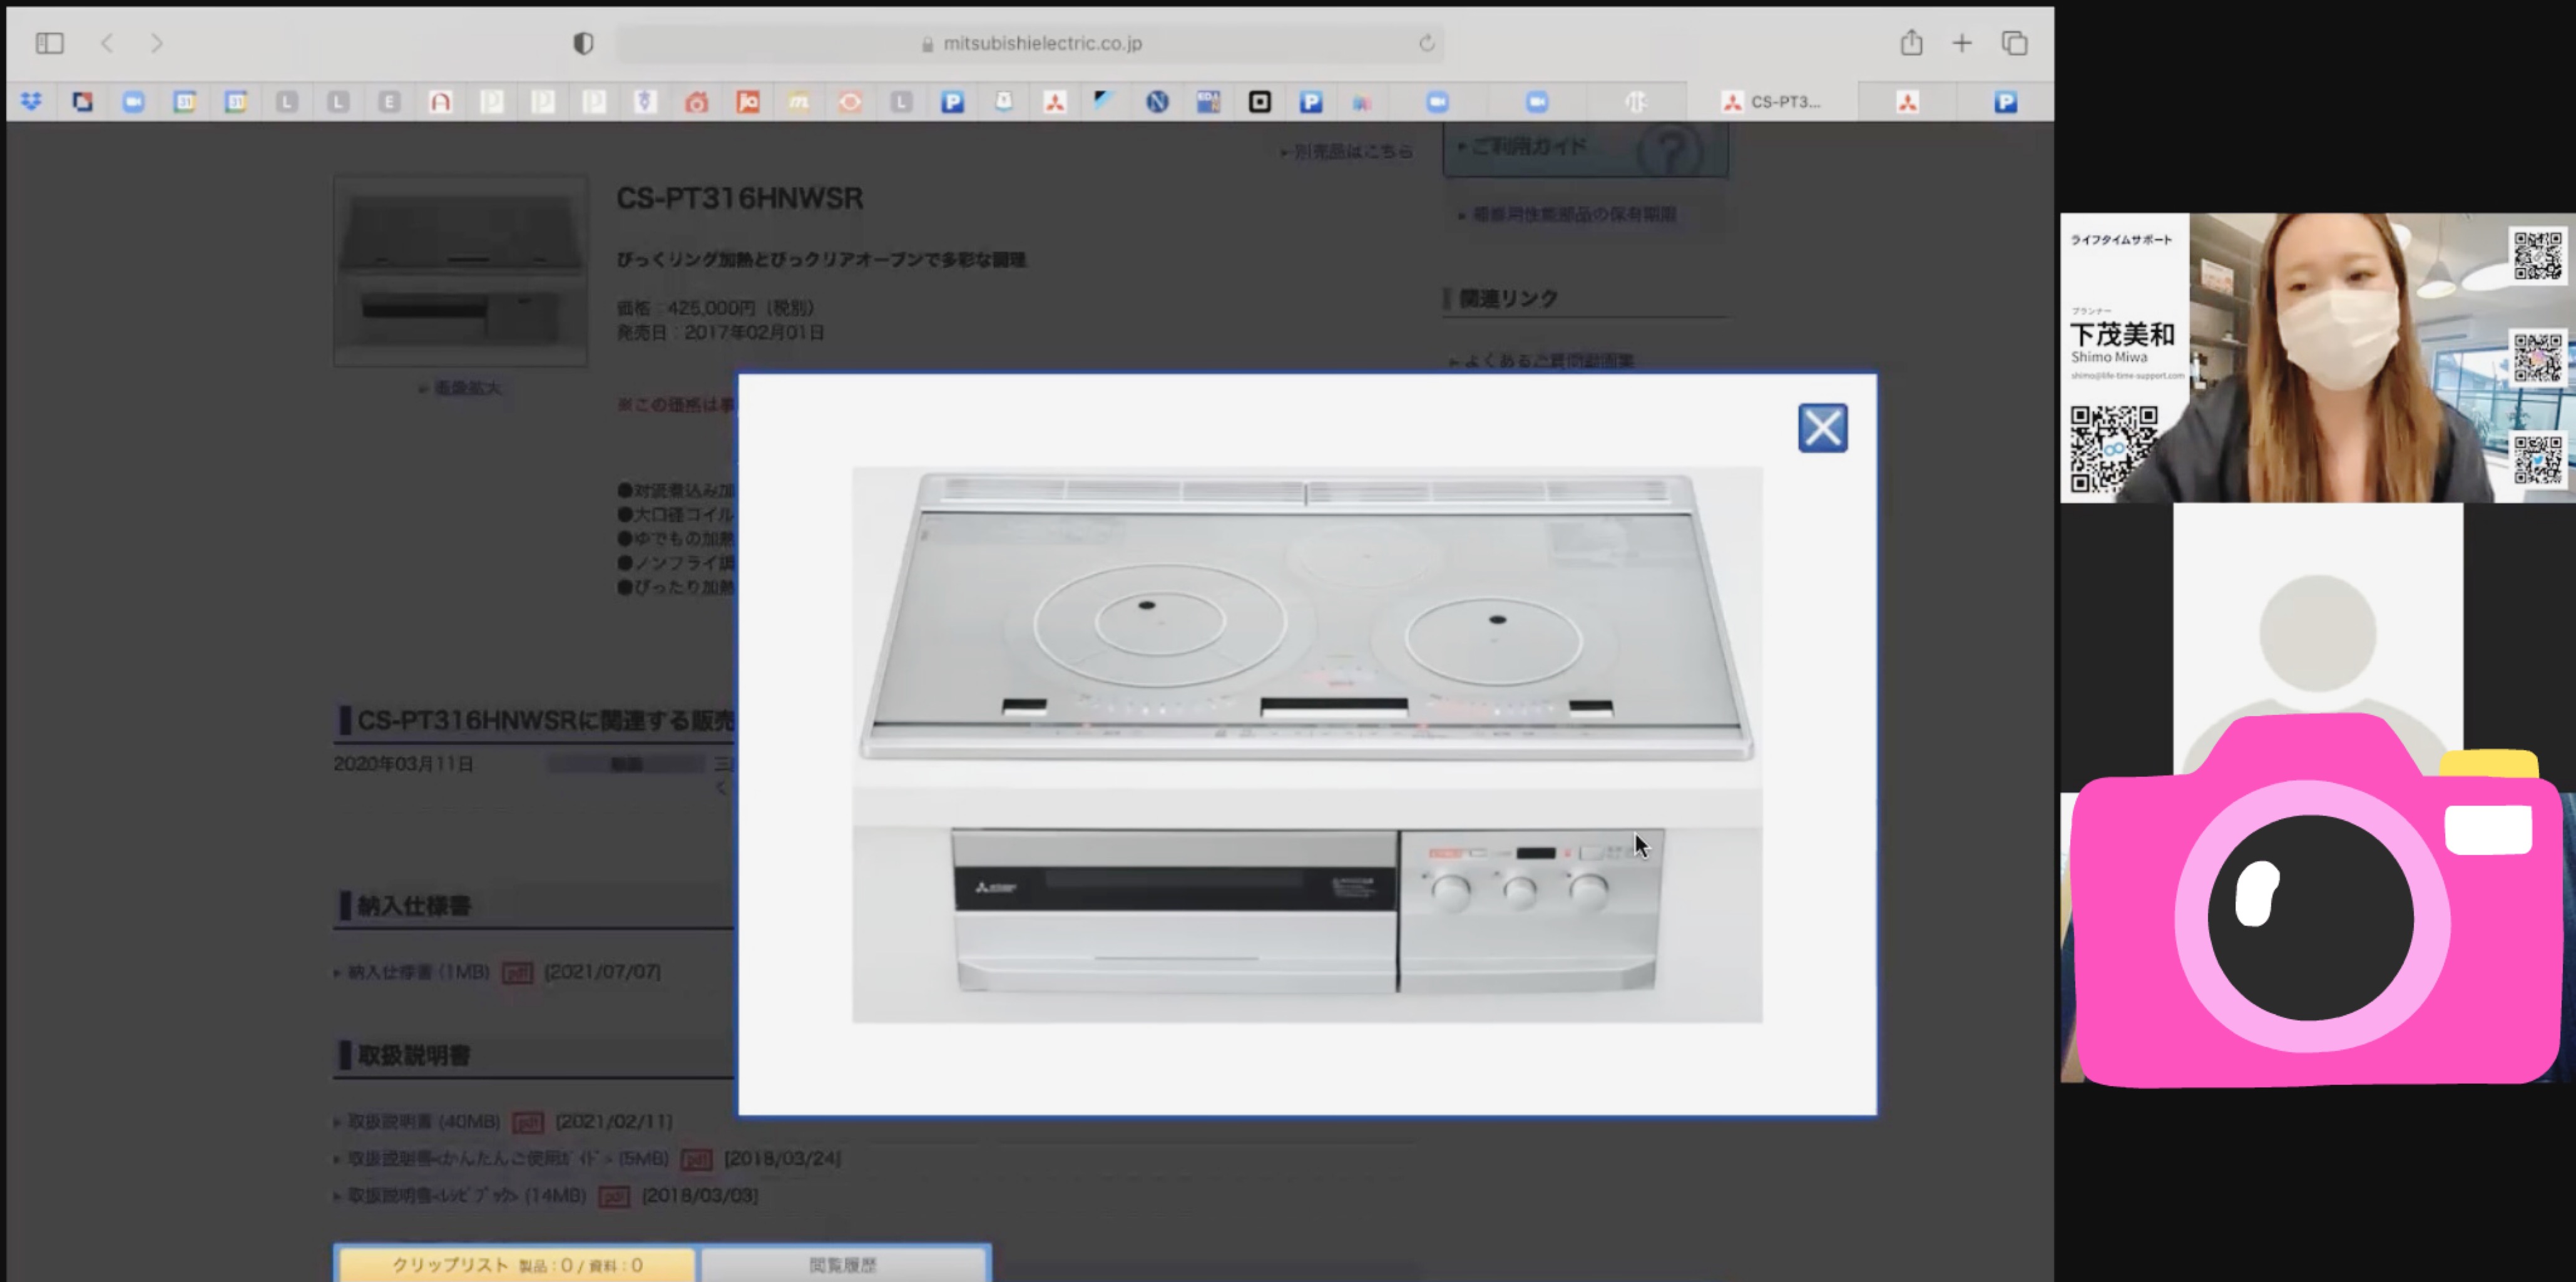2576x1282 pixels.
Task: Open the レシピブック (14MB) link
Action: (x=466, y=1195)
